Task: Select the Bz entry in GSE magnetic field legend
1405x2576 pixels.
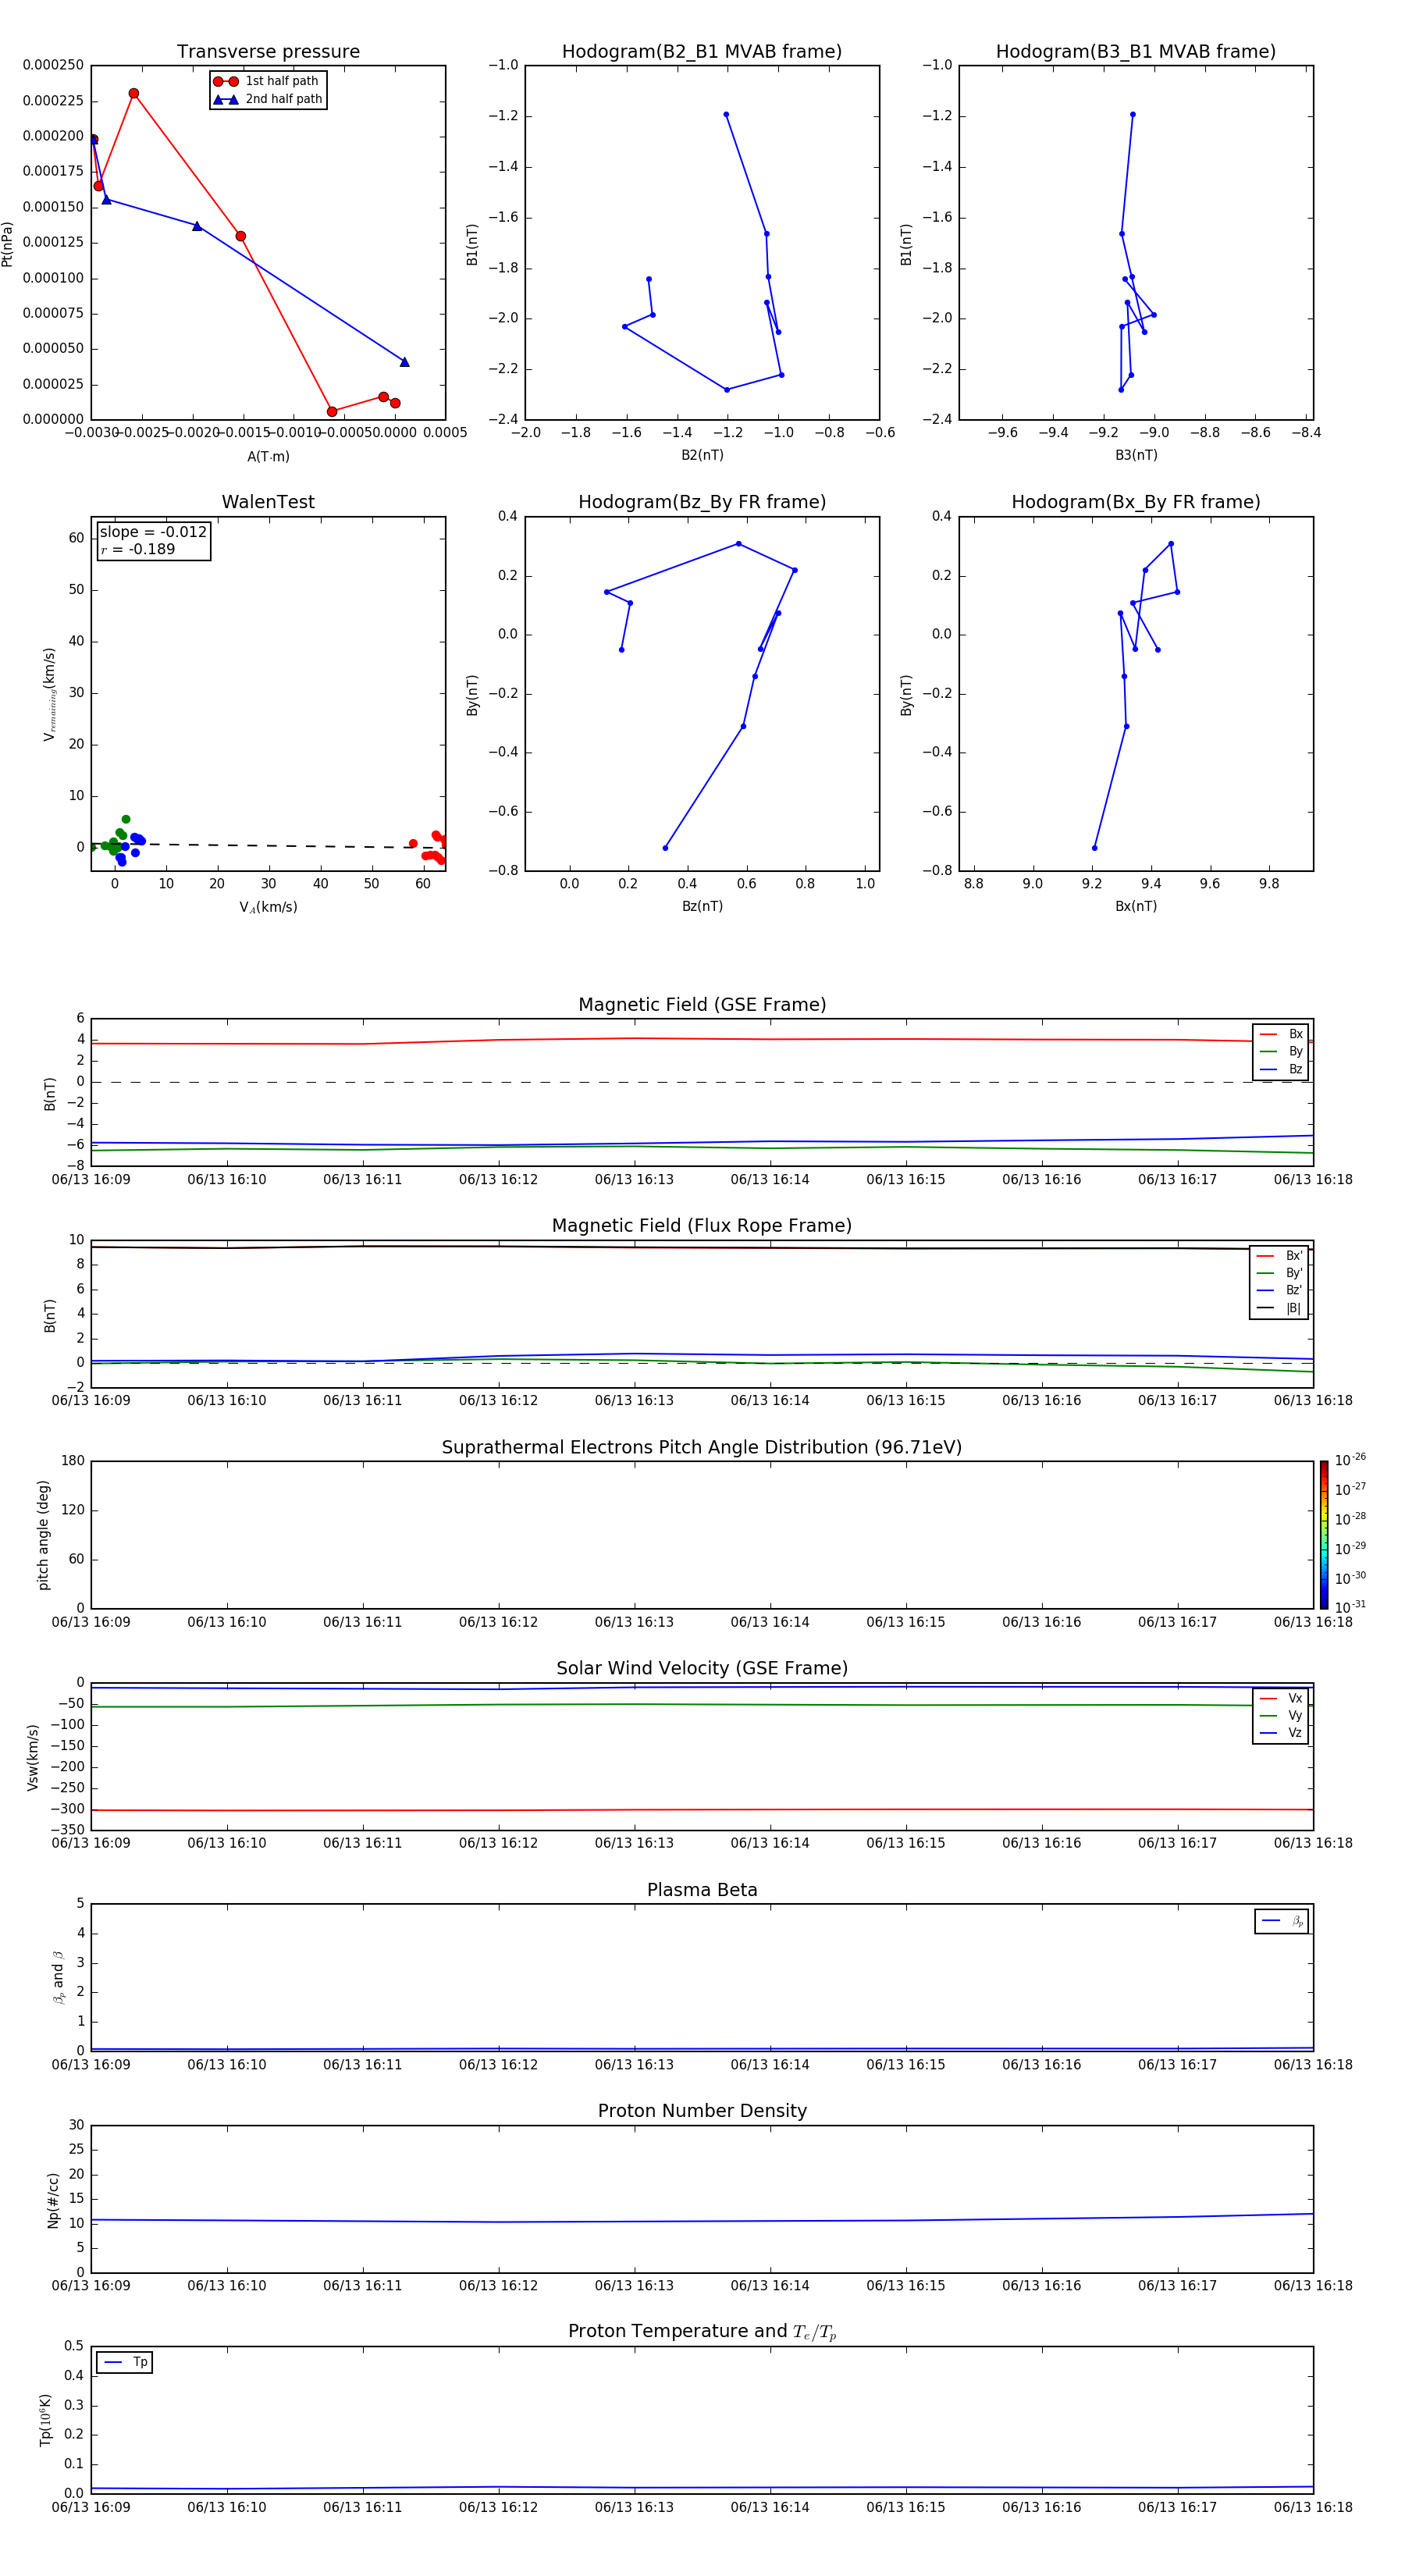Action: 1281,1069
